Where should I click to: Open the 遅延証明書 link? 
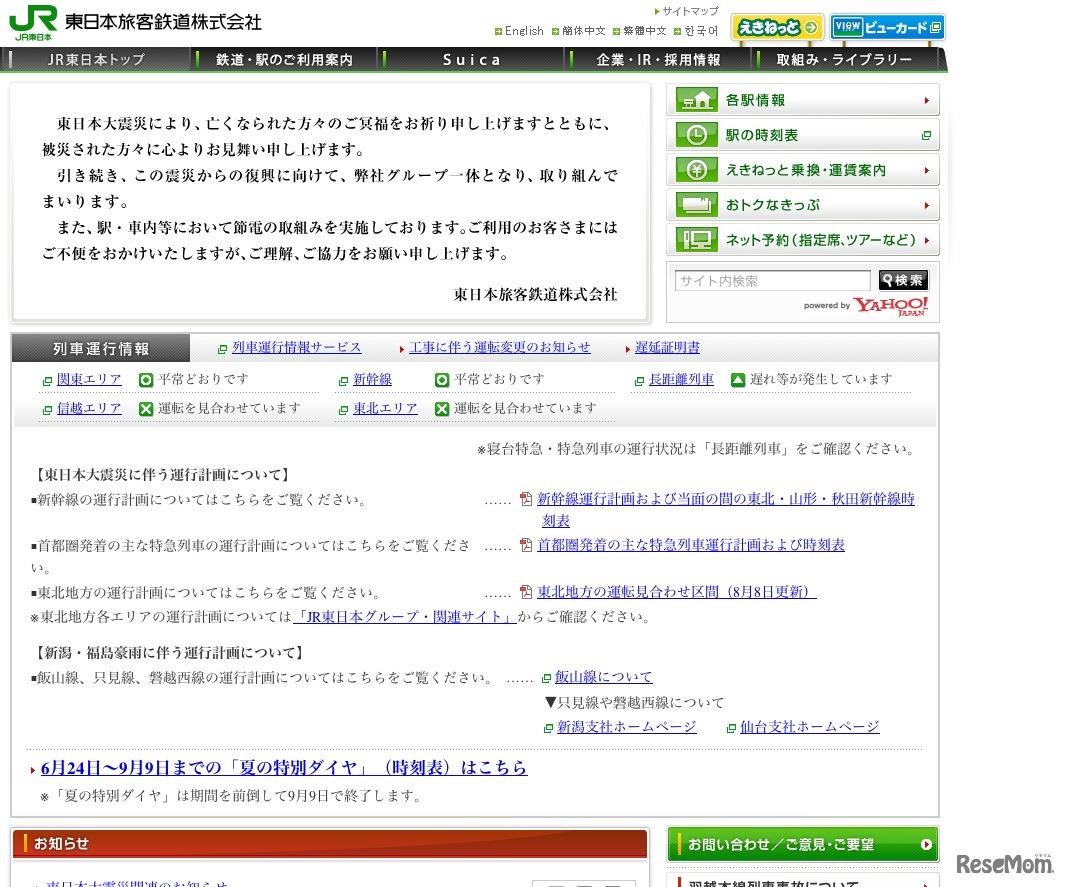(667, 347)
